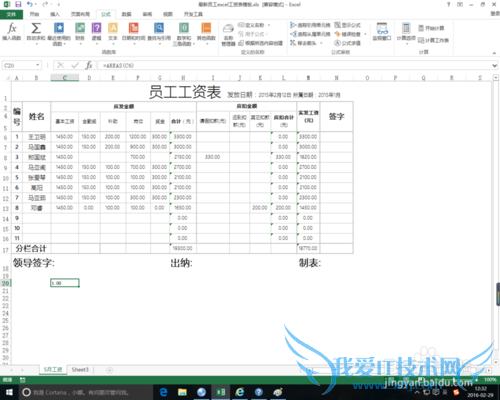Expand the formula bar with chevron

(x=495, y=66)
